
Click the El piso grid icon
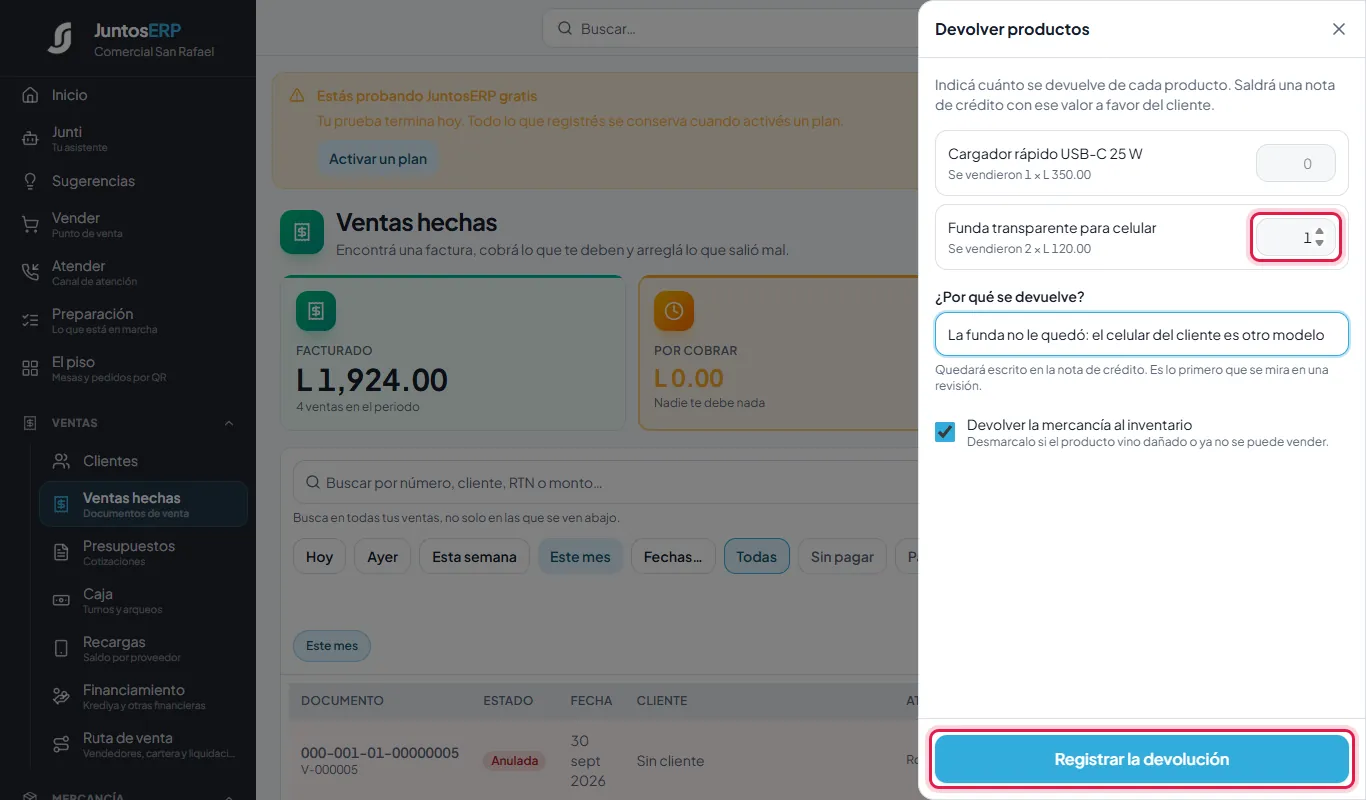coord(30,369)
